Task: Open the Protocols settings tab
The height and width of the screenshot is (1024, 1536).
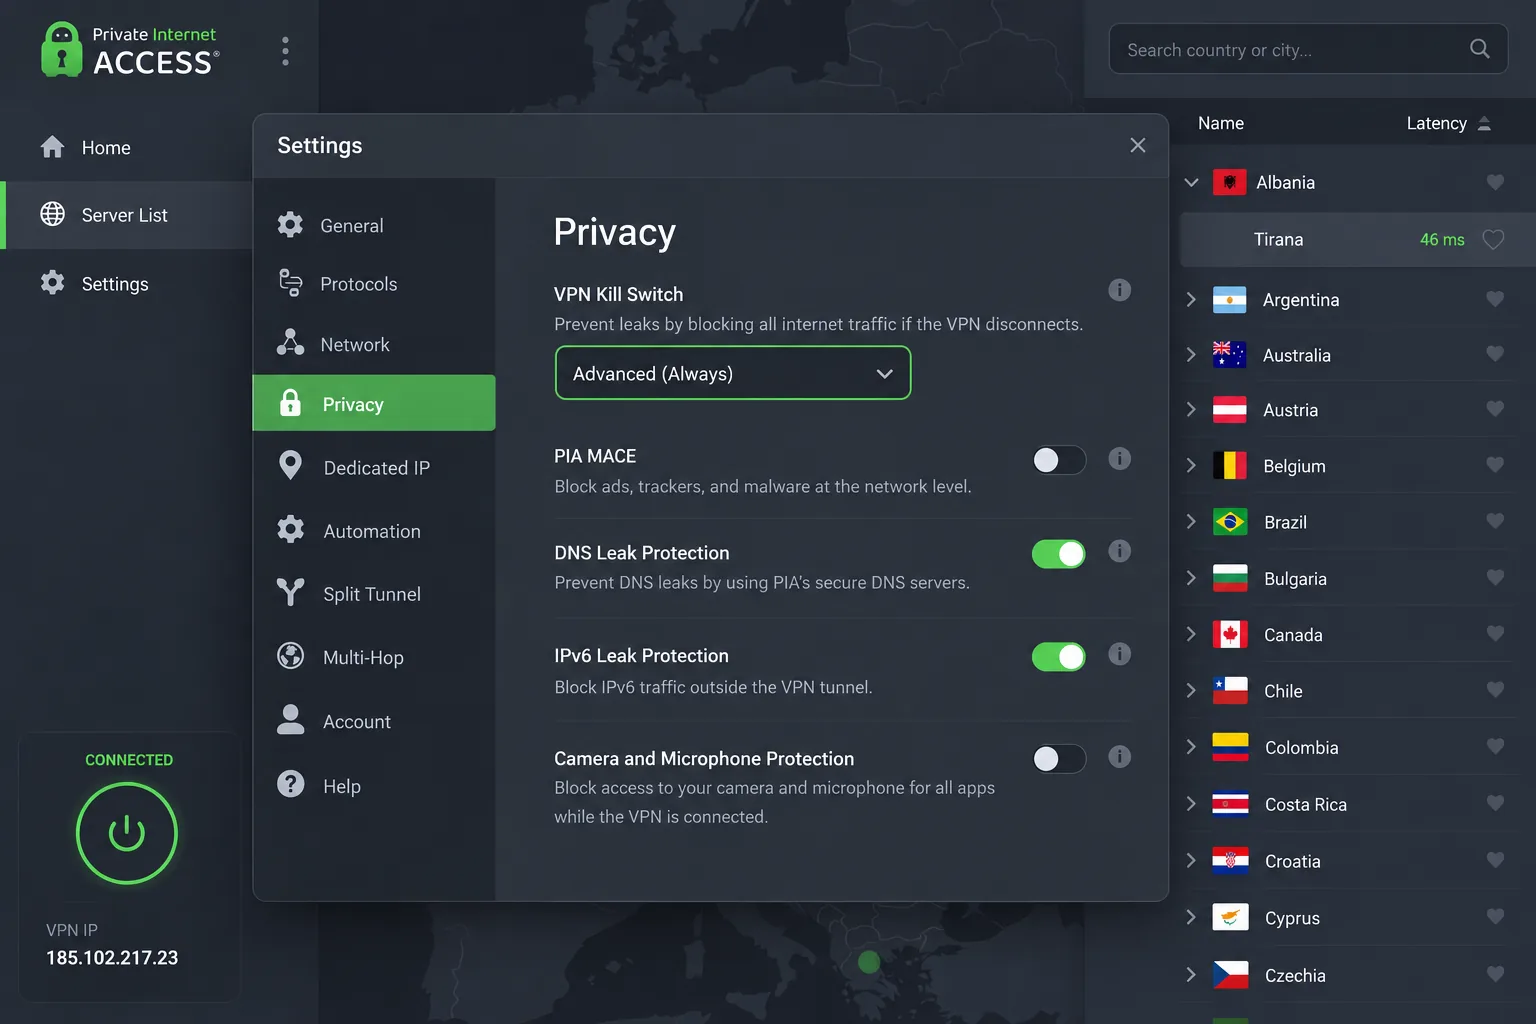Action: [x=374, y=284]
